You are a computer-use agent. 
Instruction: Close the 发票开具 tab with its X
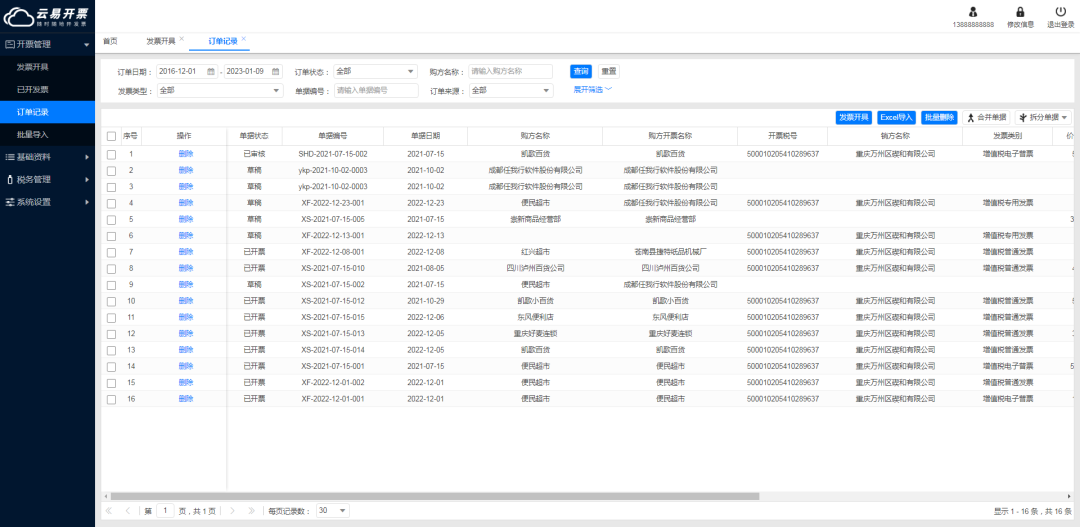181,40
